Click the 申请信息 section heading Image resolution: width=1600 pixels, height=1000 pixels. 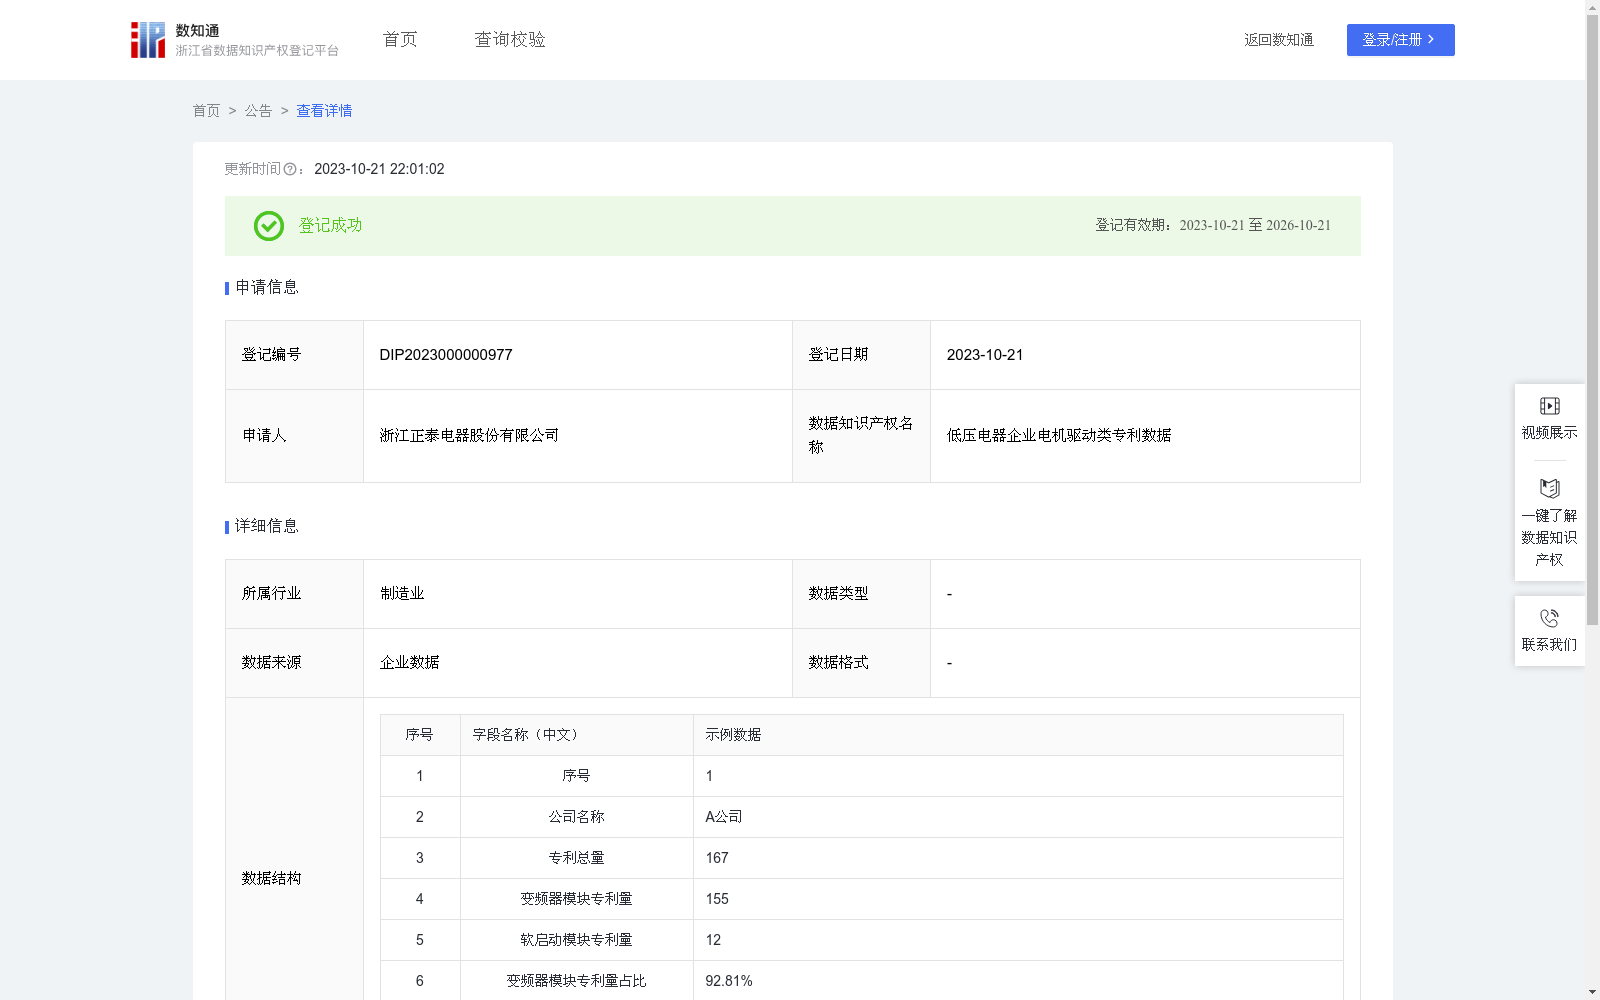[267, 288]
